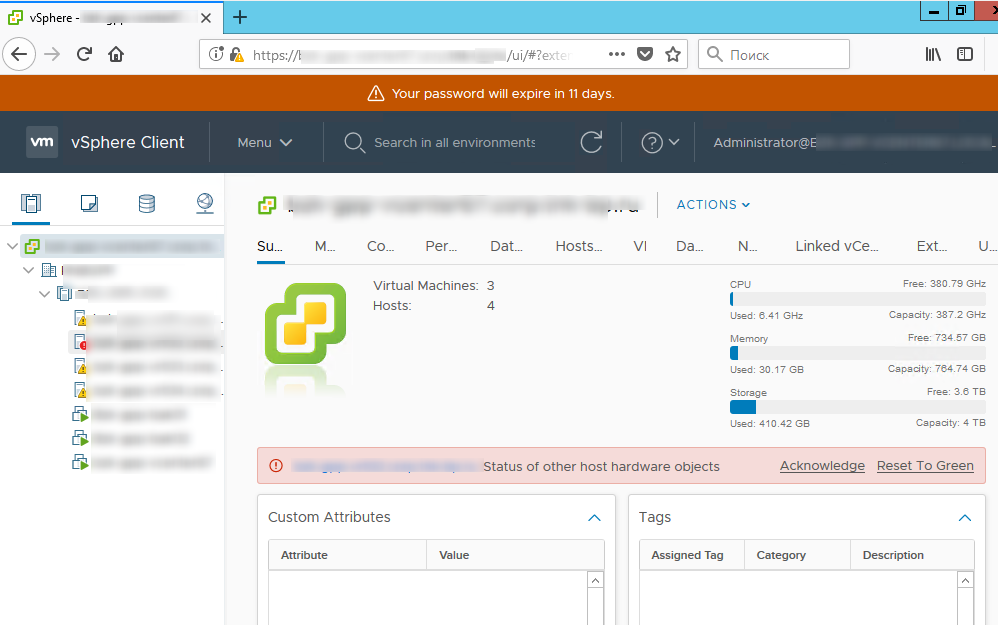Switch to the Monitor tab
The width and height of the screenshot is (998, 625).
tap(325, 246)
